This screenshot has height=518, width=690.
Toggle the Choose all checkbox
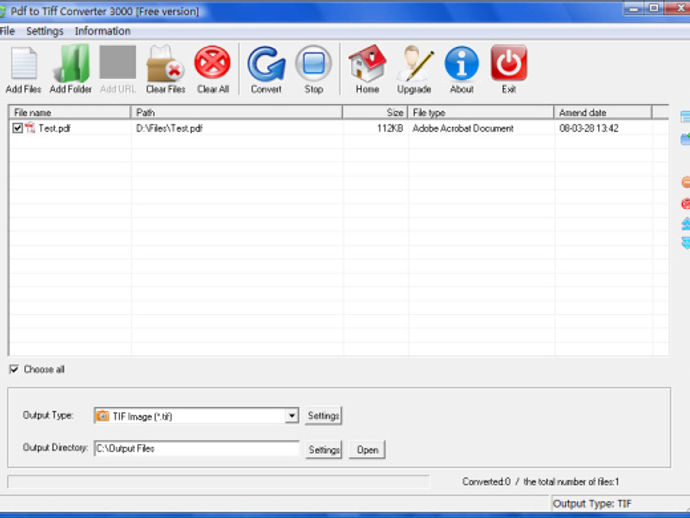[14, 369]
